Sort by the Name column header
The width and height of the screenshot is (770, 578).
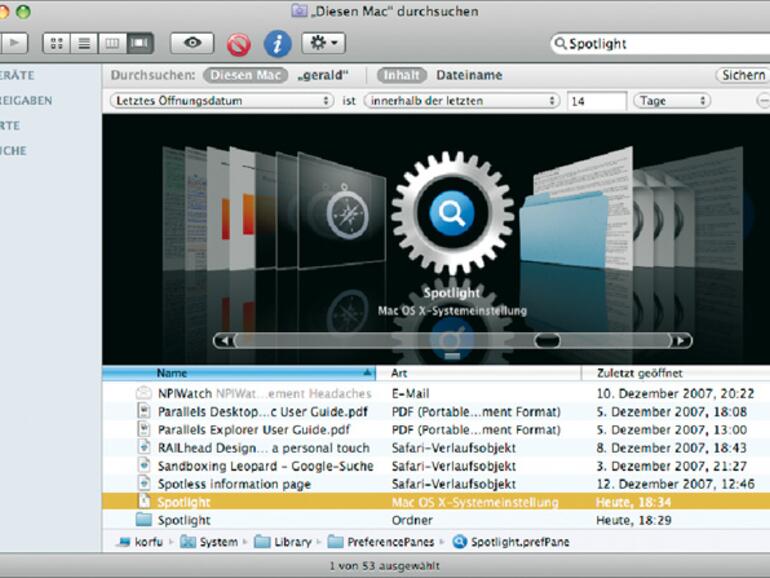click(239, 373)
